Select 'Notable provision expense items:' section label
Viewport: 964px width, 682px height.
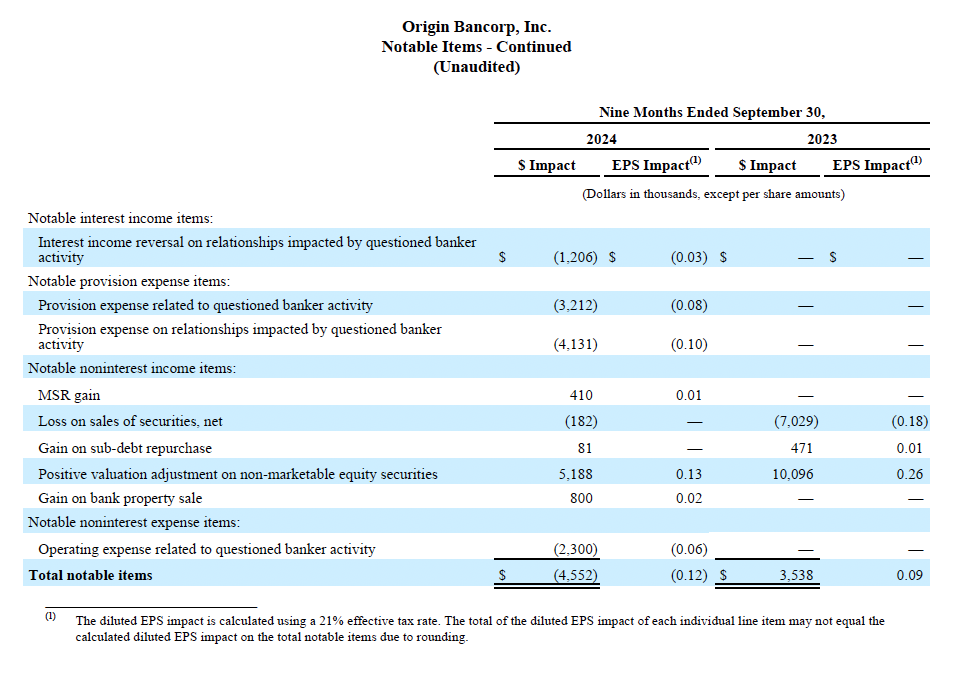[x=129, y=281]
